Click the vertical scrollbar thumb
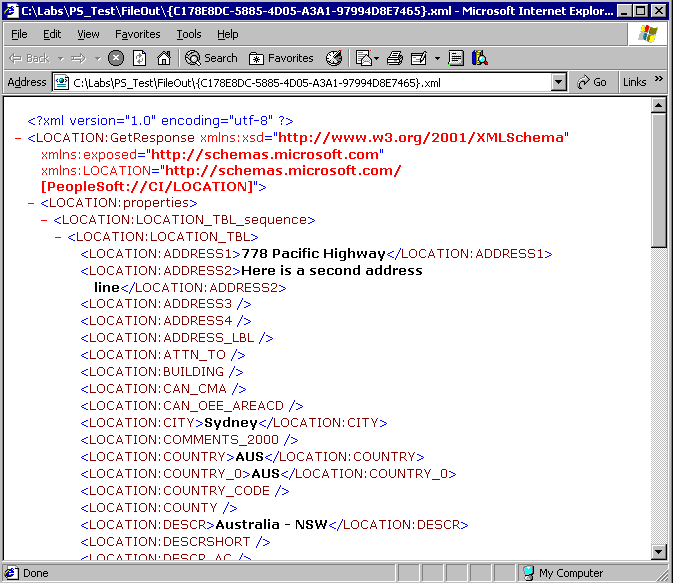The width and height of the screenshot is (674, 583). click(x=659, y=181)
